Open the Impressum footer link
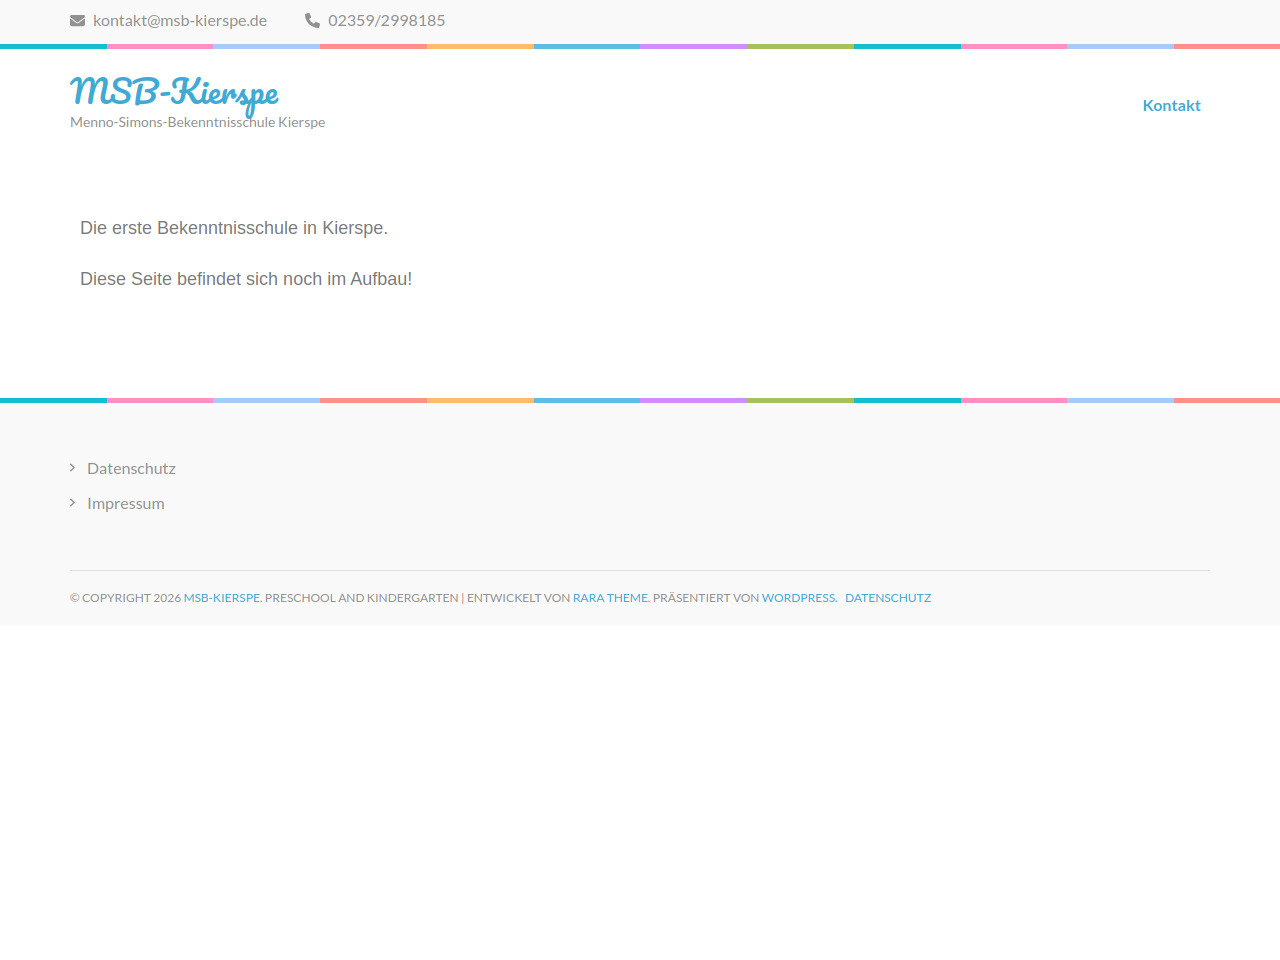1280x960 pixels. pyautogui.click(x=126, y=503)
